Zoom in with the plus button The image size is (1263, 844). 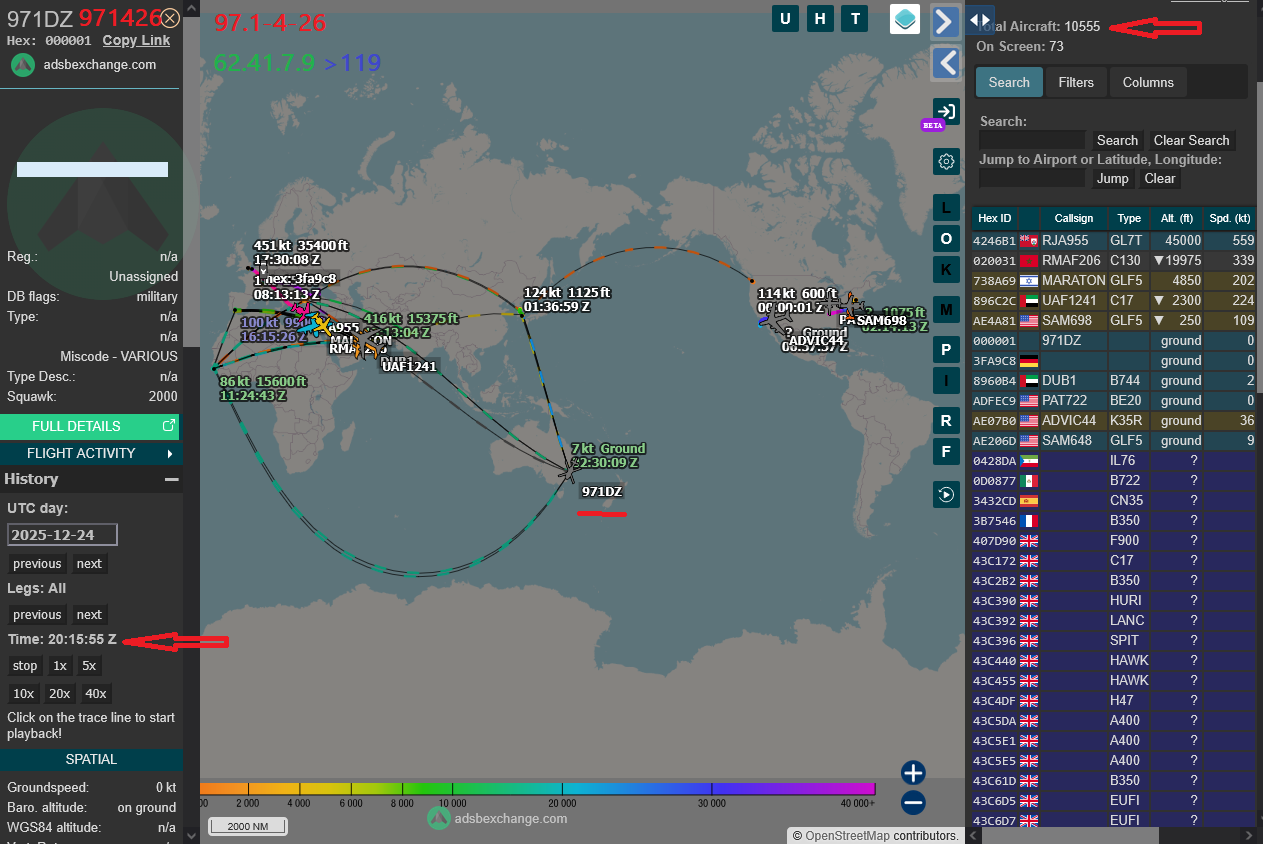(x=913, y=773)
